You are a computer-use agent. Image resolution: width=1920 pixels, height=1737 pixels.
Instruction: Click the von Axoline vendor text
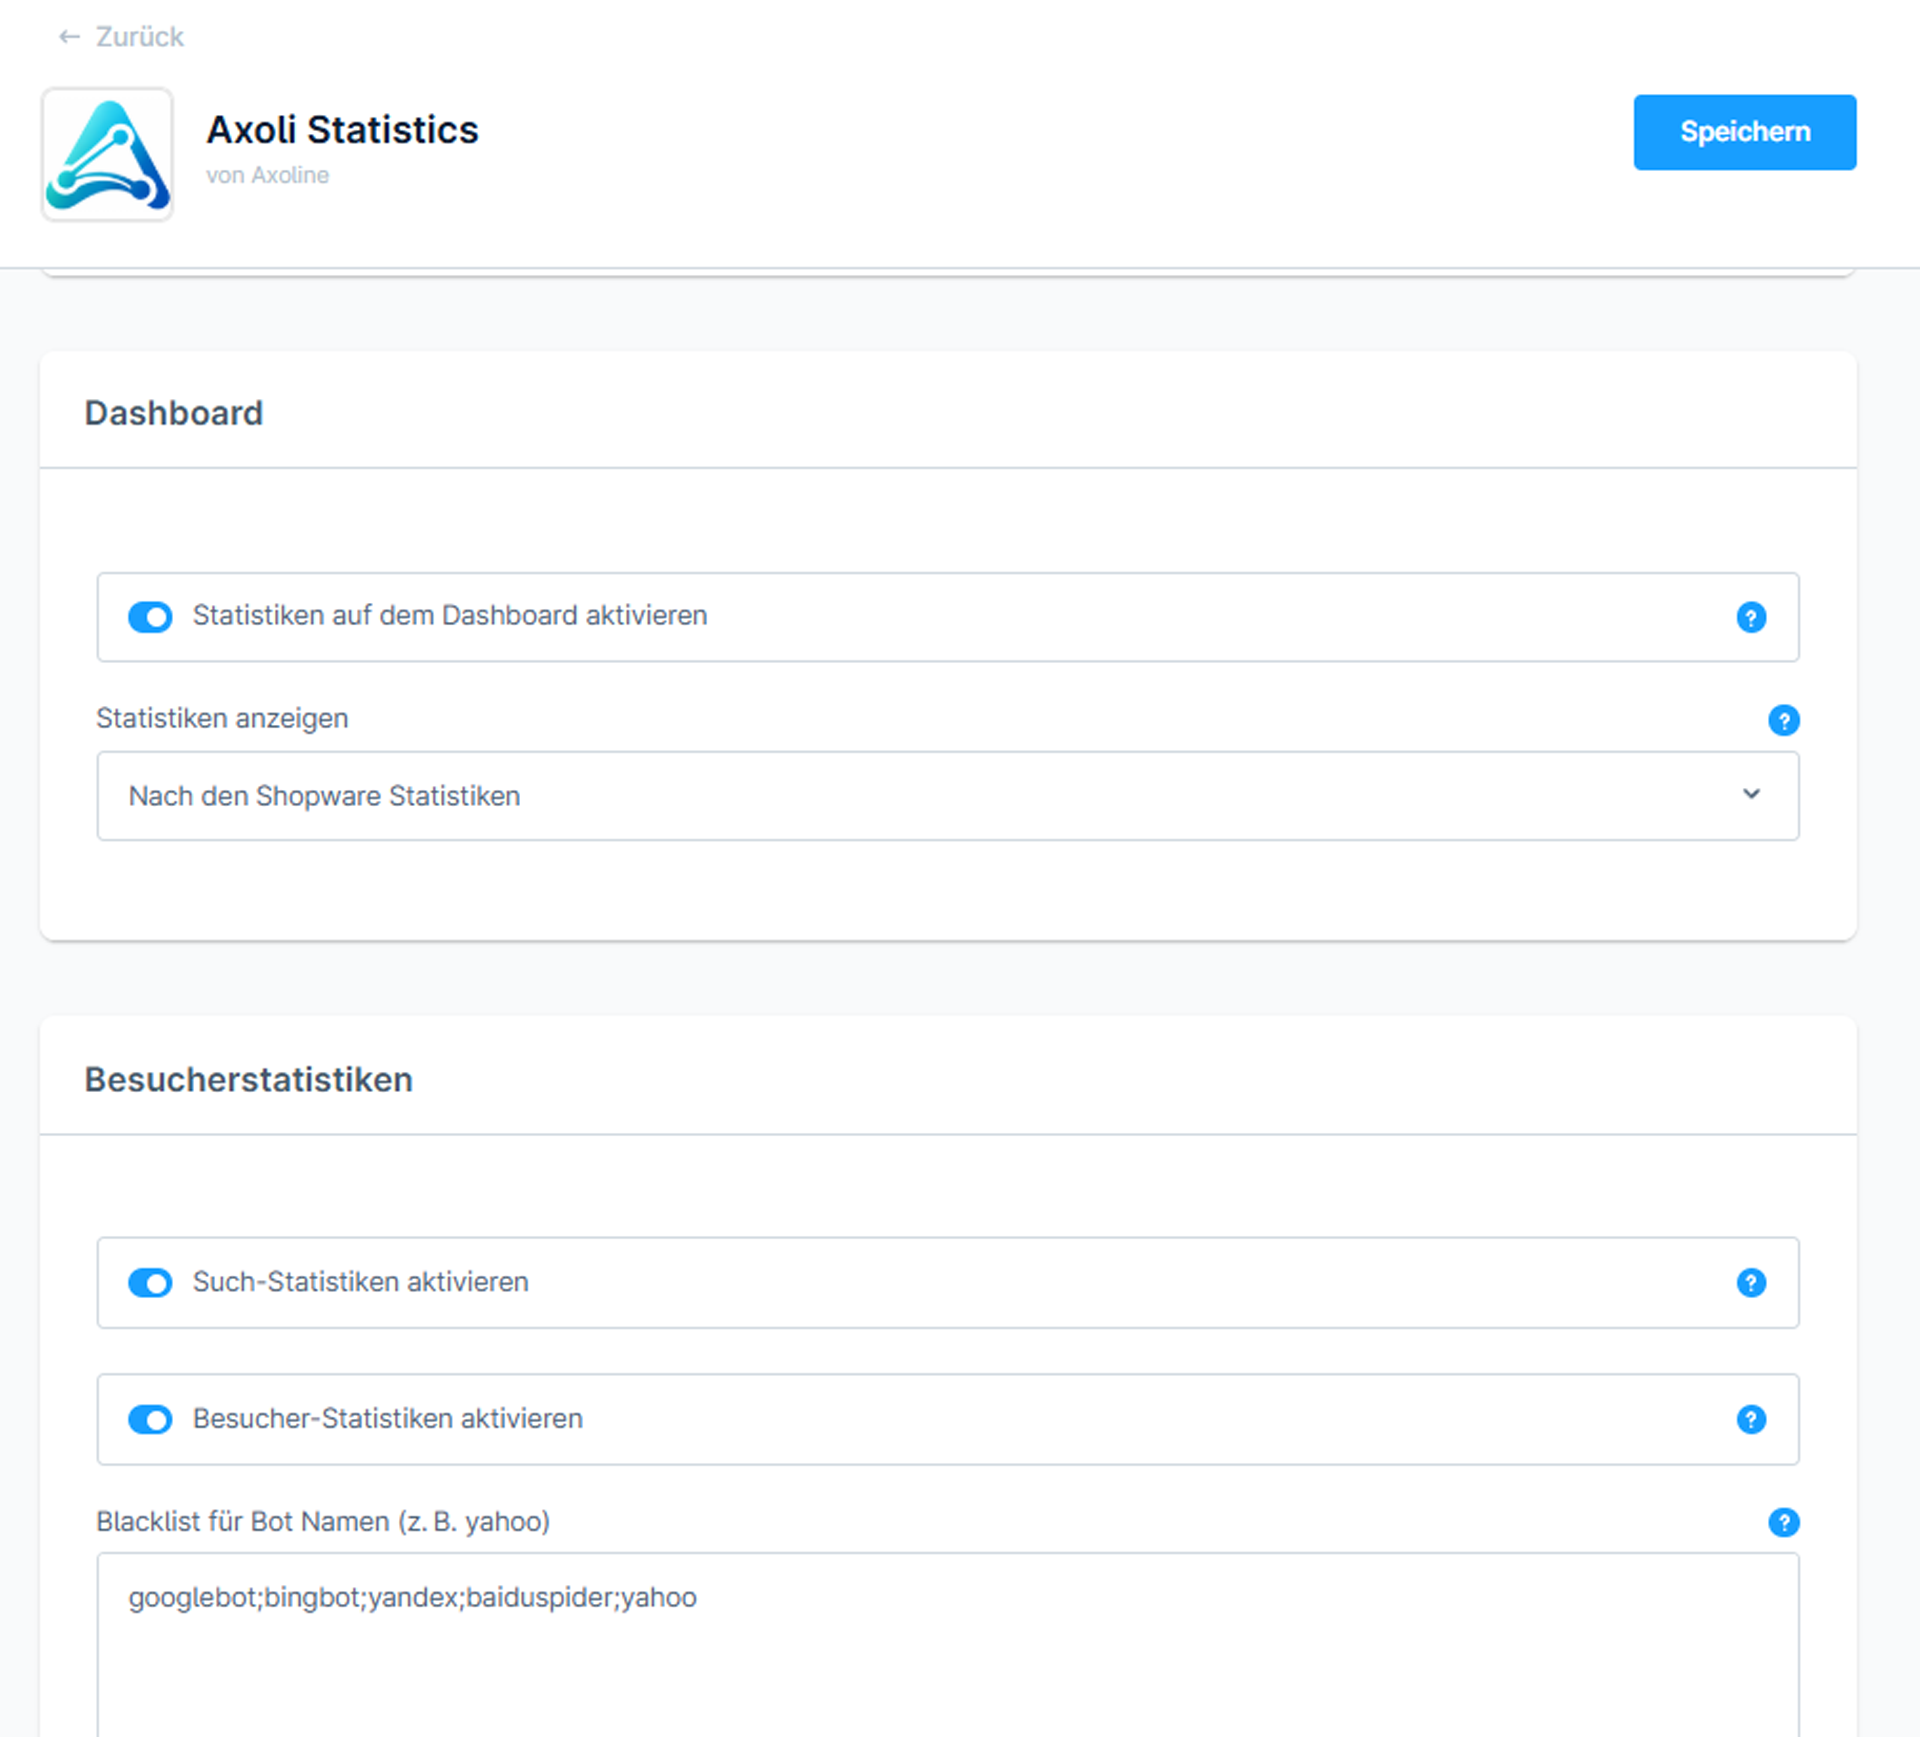(x=267, y=175)
